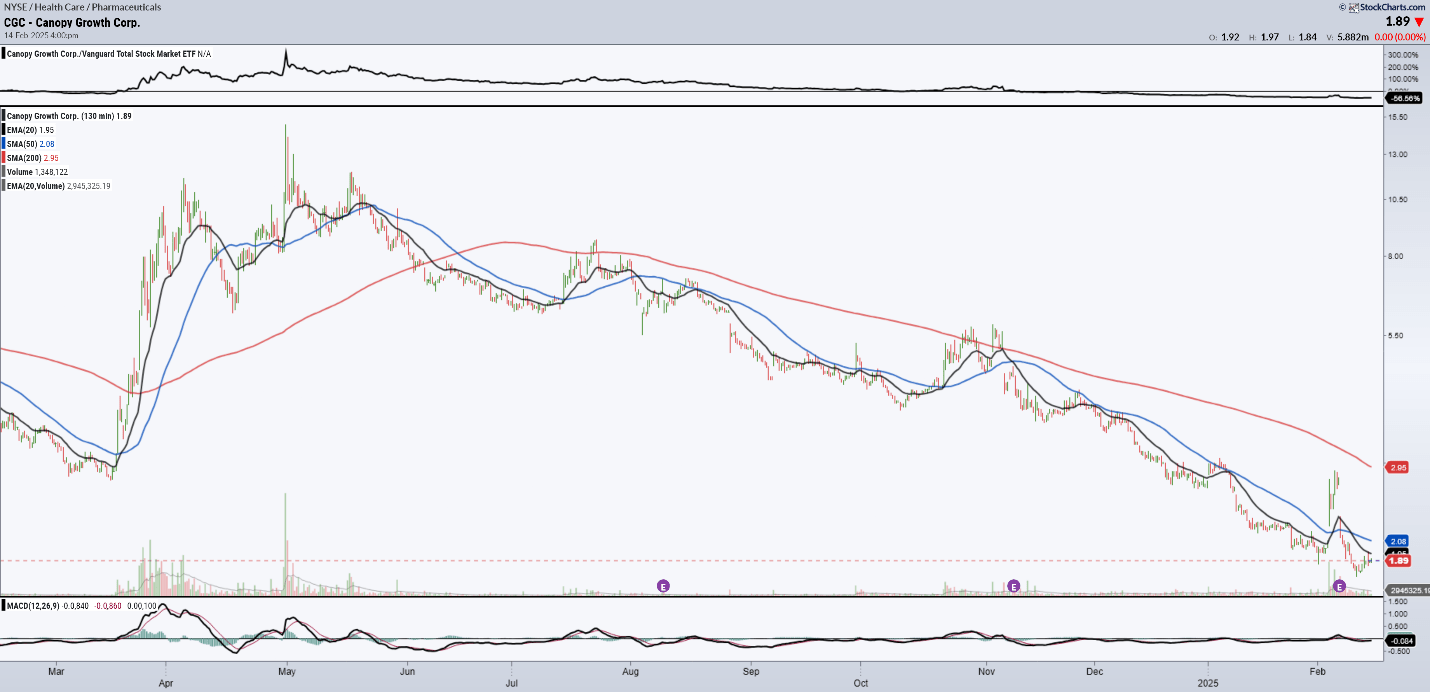Click the EMA(20,Volume) legend entry

coord(57,186)
